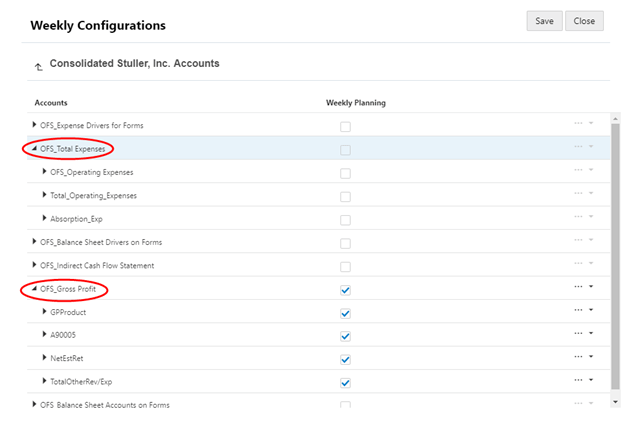Click the Close button
The height and width of the screenshot is (426, 624).
(584, 21)
